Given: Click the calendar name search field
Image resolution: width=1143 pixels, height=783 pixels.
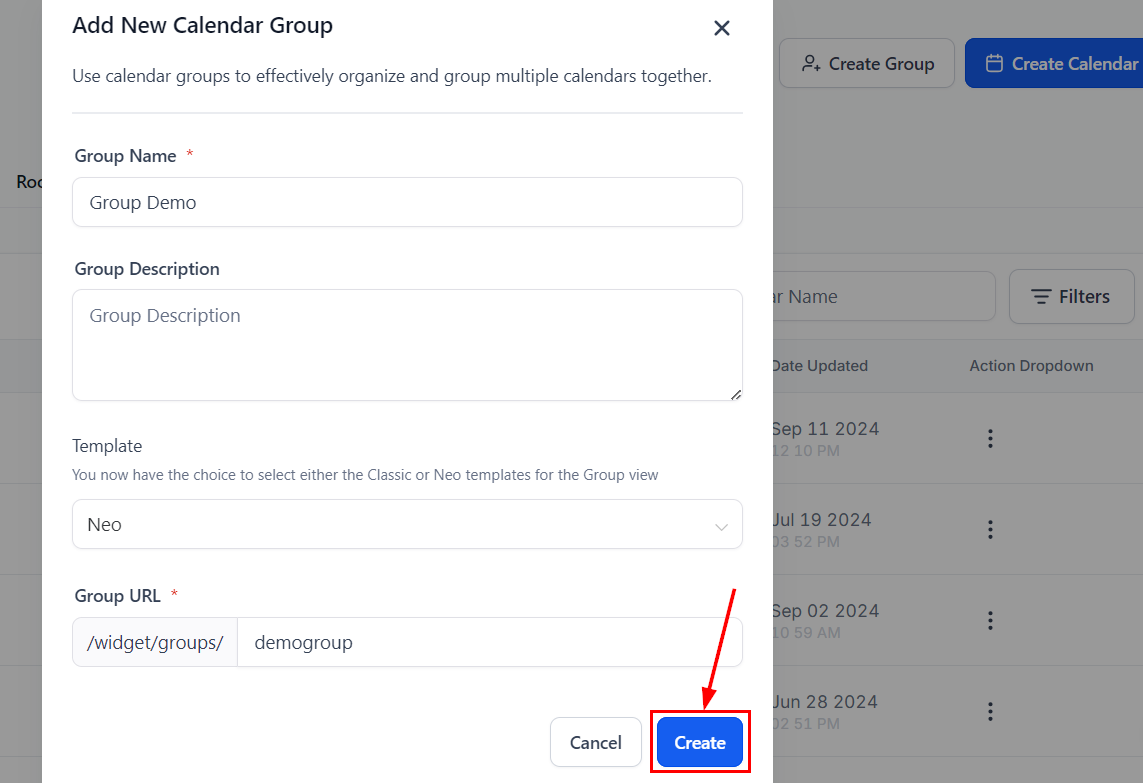Looking at the screenshot, I should (880, 297).
